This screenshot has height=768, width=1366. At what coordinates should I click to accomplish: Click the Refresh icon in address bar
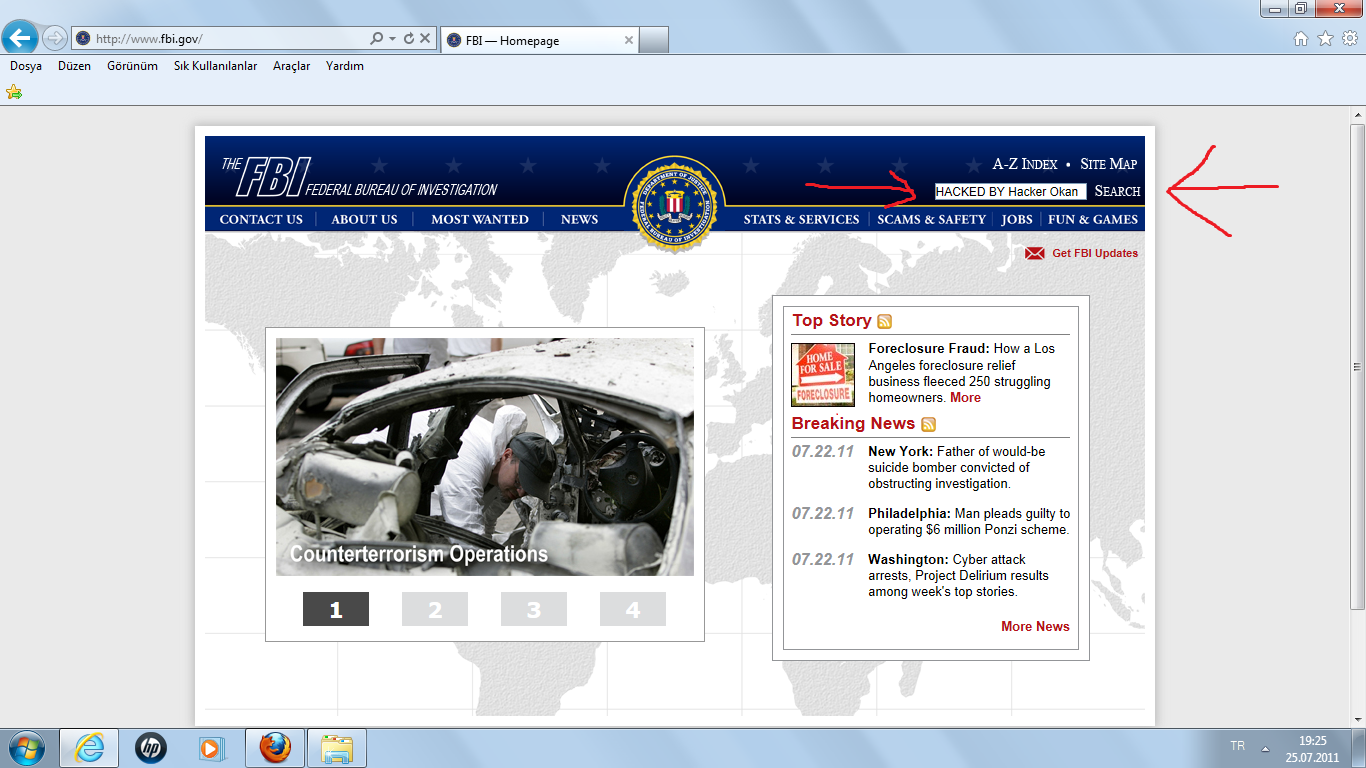(408, 38)
